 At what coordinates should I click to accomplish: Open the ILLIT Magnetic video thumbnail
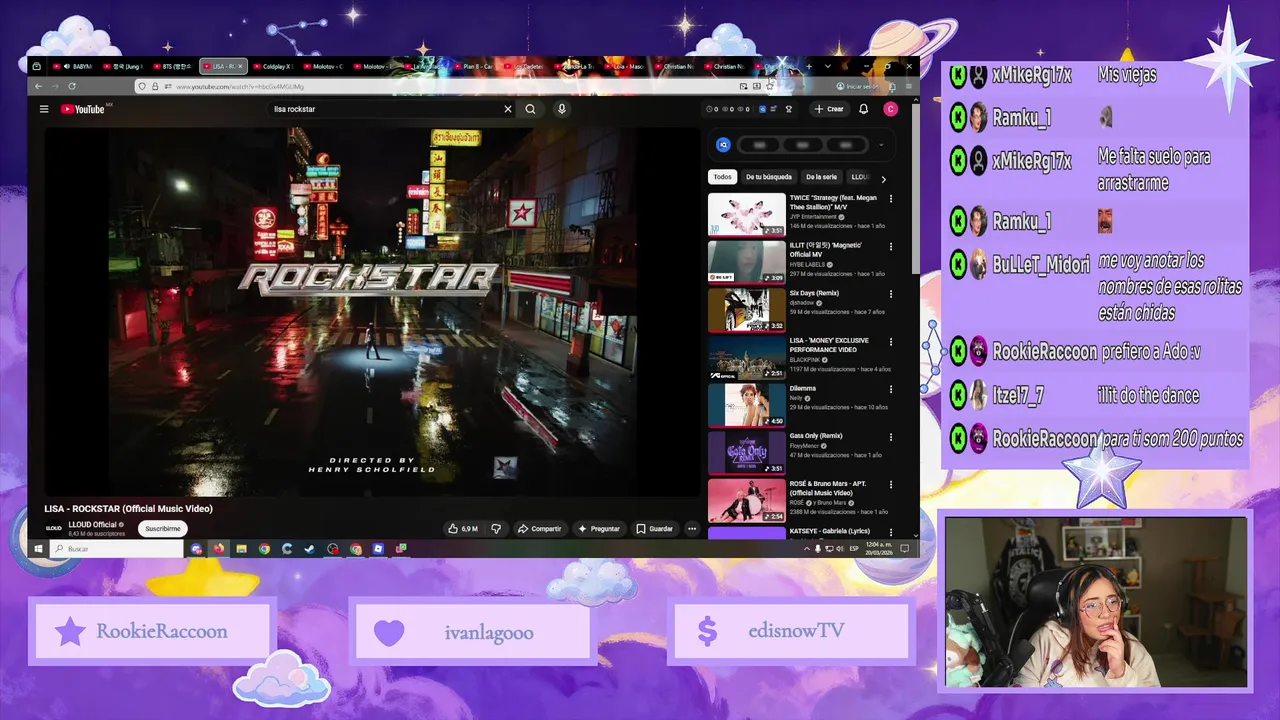[747, 262]
